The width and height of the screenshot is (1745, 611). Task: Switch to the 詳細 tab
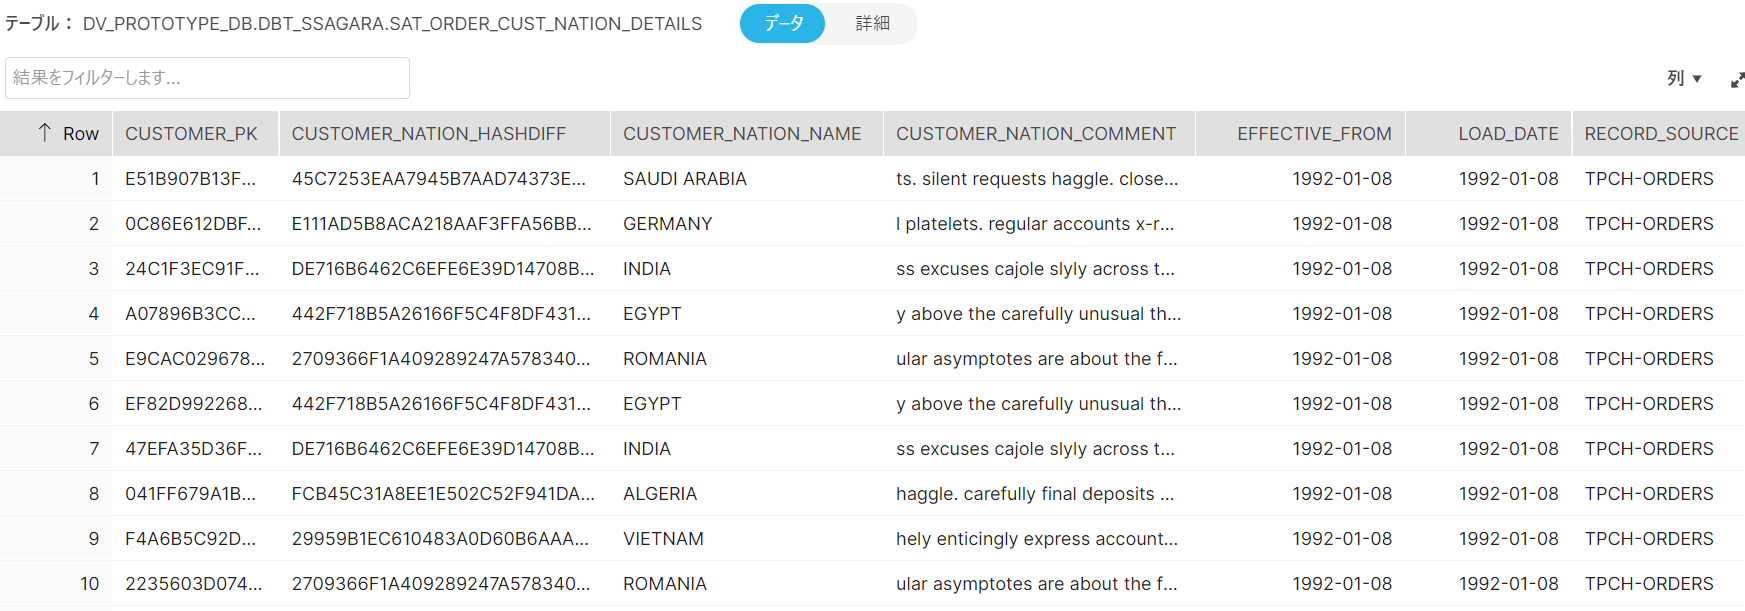pos(872,23)
